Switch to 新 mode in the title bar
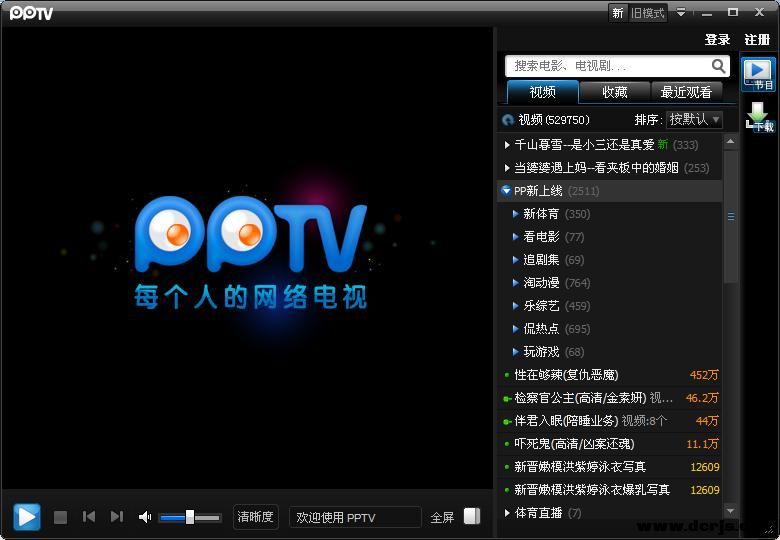 pyautogui.click(x=618, y=13)
